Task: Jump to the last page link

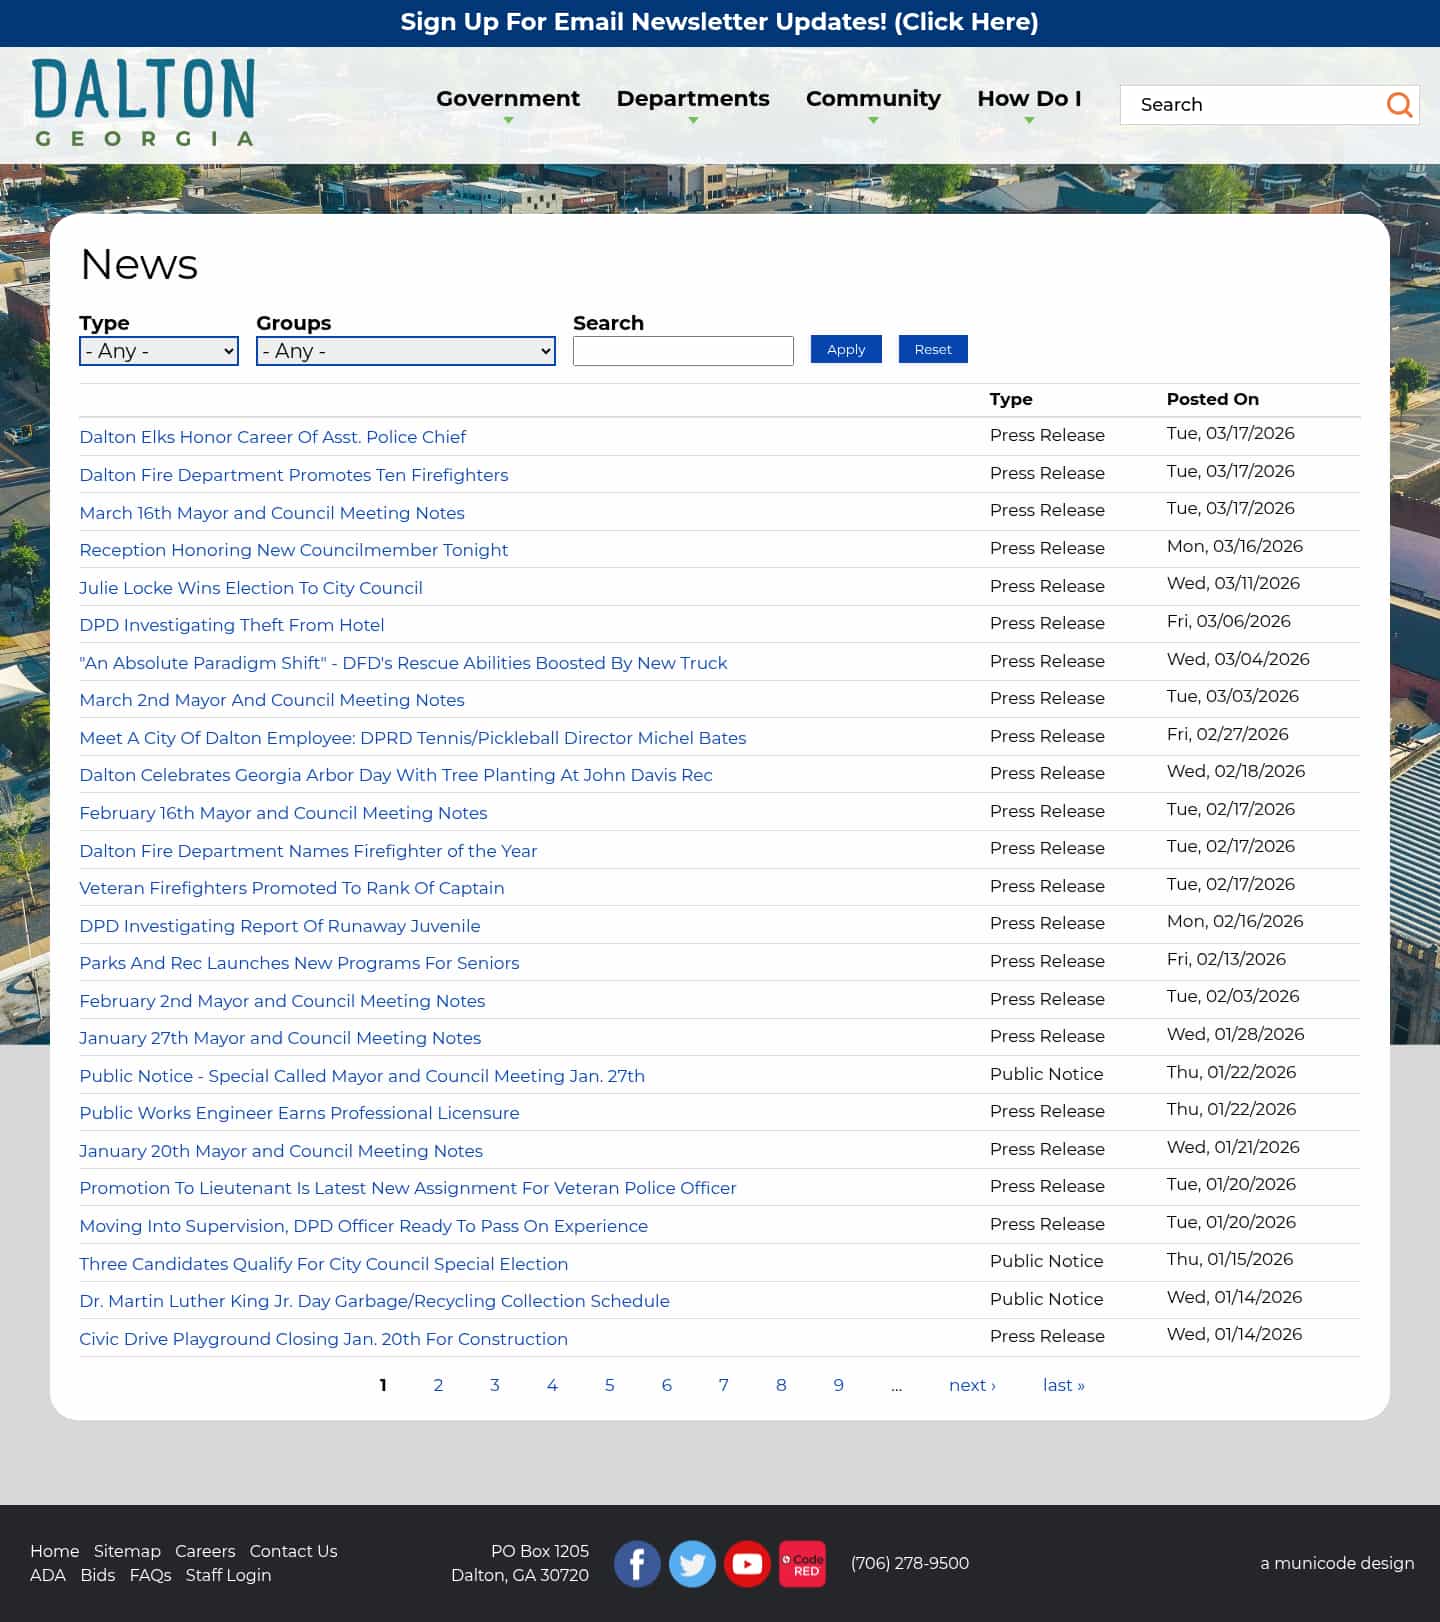Action: pyautogui.click(x=1063, y=1385)
